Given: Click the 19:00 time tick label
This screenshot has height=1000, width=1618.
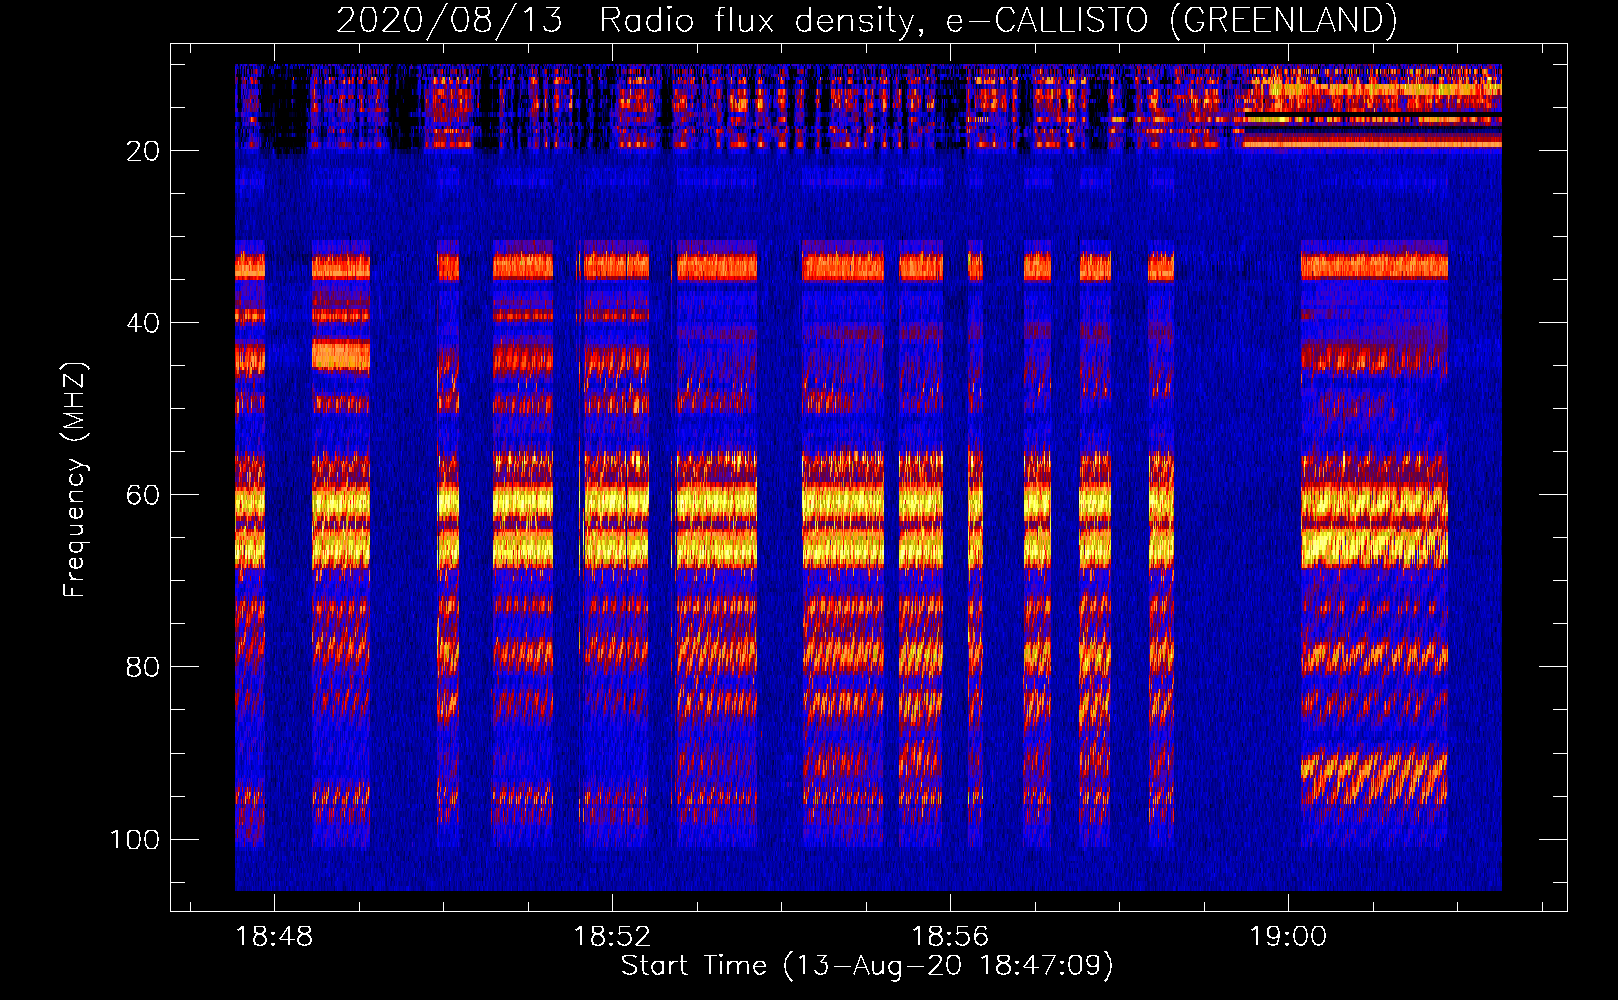Looking at the screenshot, I should pyautogui.click(x=1288, y=937).
